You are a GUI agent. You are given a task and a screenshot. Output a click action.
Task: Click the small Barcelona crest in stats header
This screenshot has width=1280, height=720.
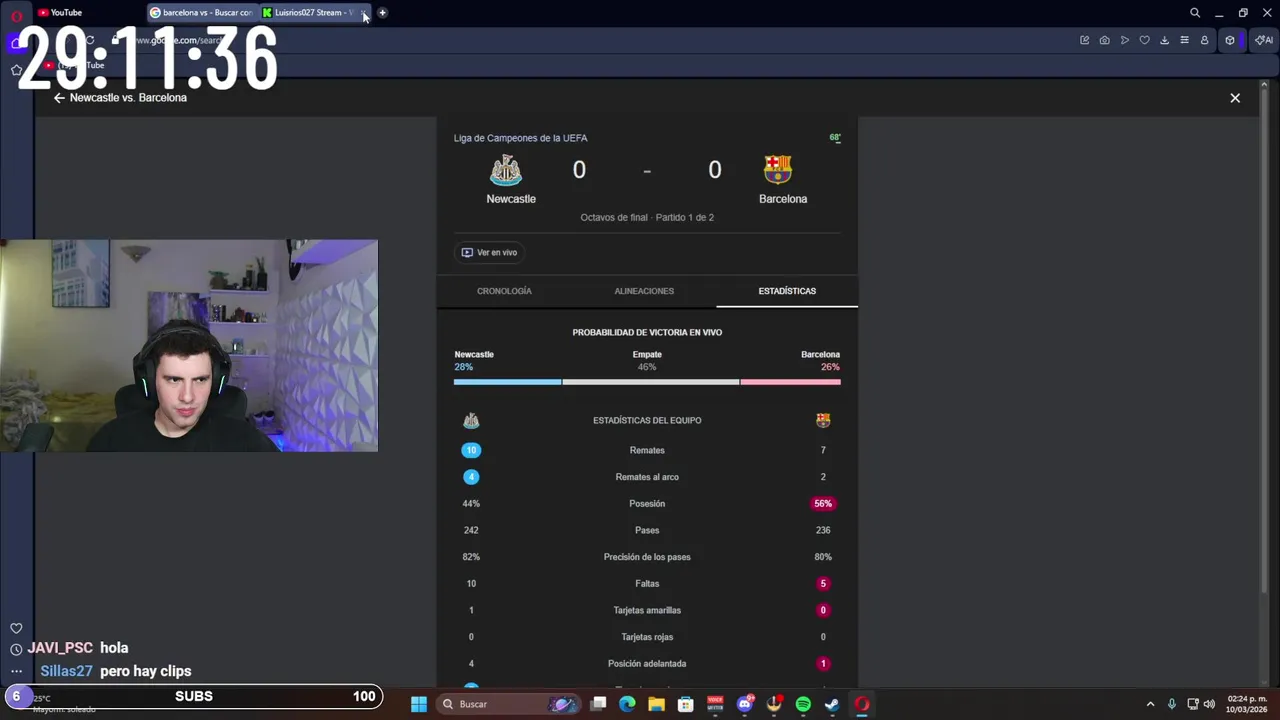pyautogui.click(x=823, y=421)
